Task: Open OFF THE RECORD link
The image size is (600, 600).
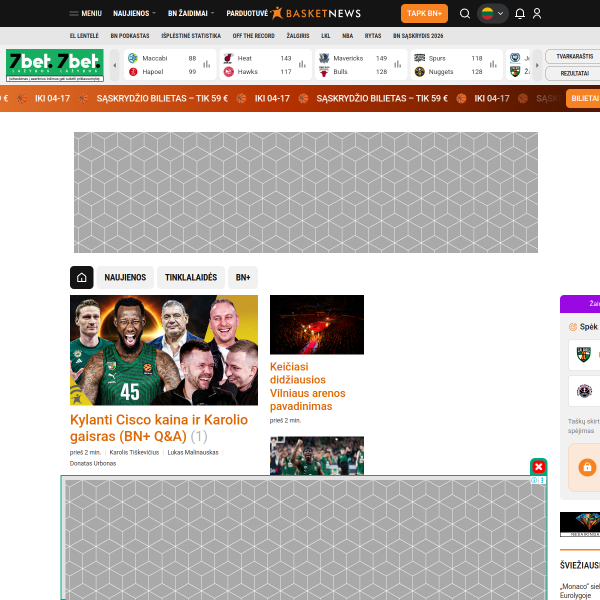Action: point(253,36)
